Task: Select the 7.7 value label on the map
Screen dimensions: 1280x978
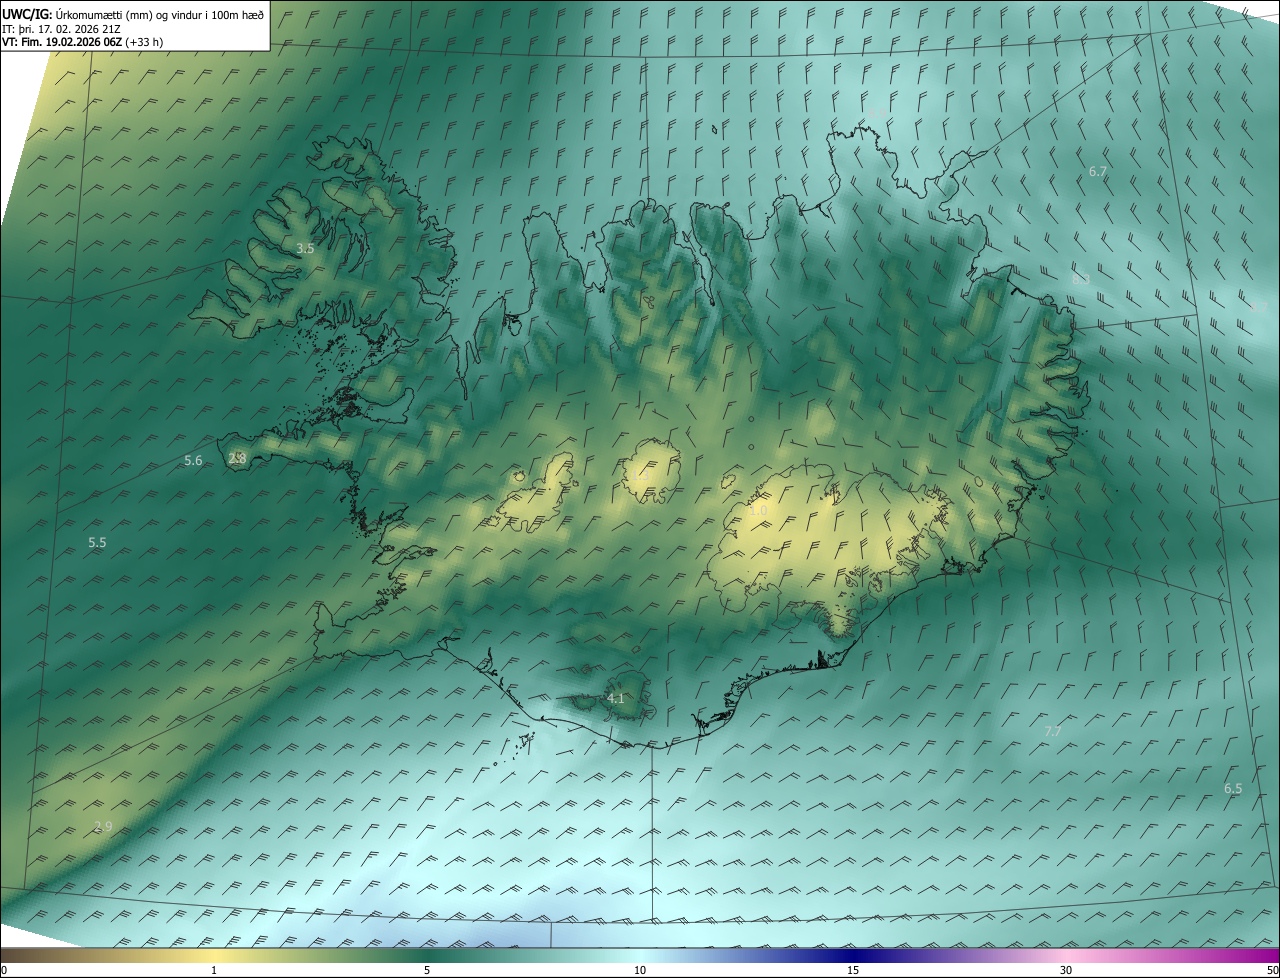Action: 1053,731
